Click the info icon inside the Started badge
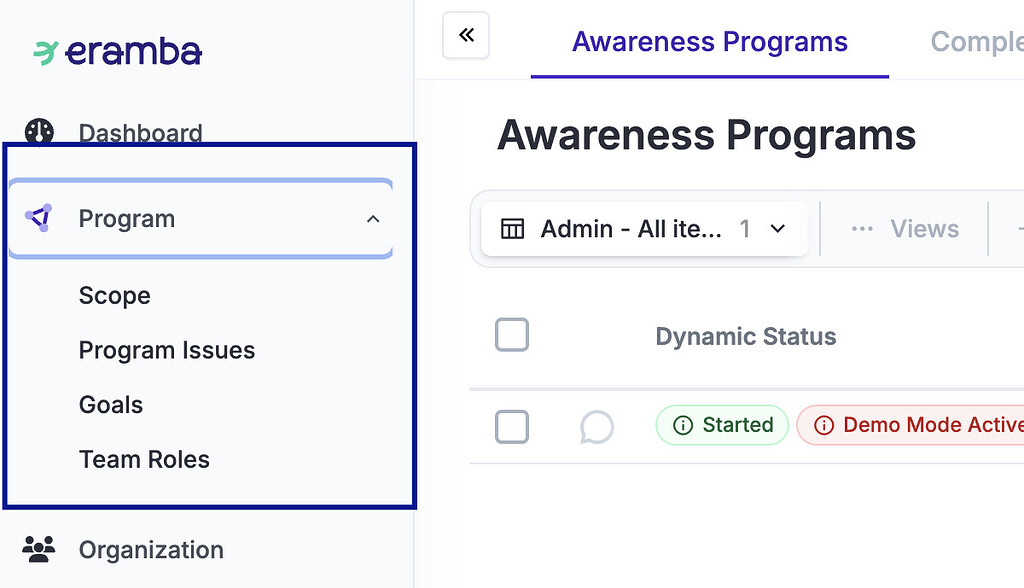Image resolution: width=1024 pixels, height=588 pixels. 684,425
